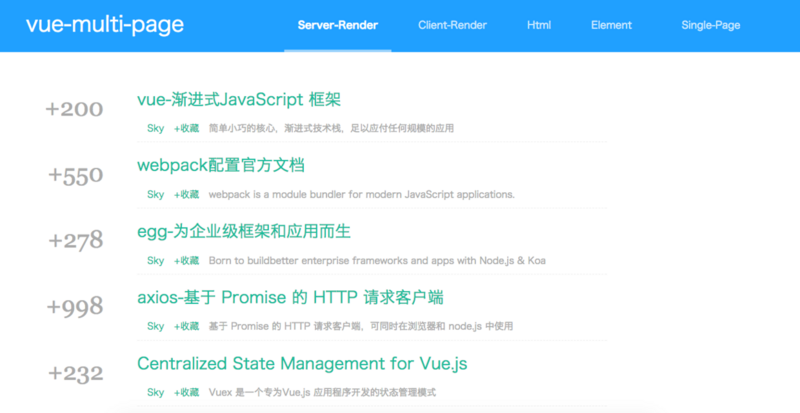Click +收藏 for the webpack article

186,195
